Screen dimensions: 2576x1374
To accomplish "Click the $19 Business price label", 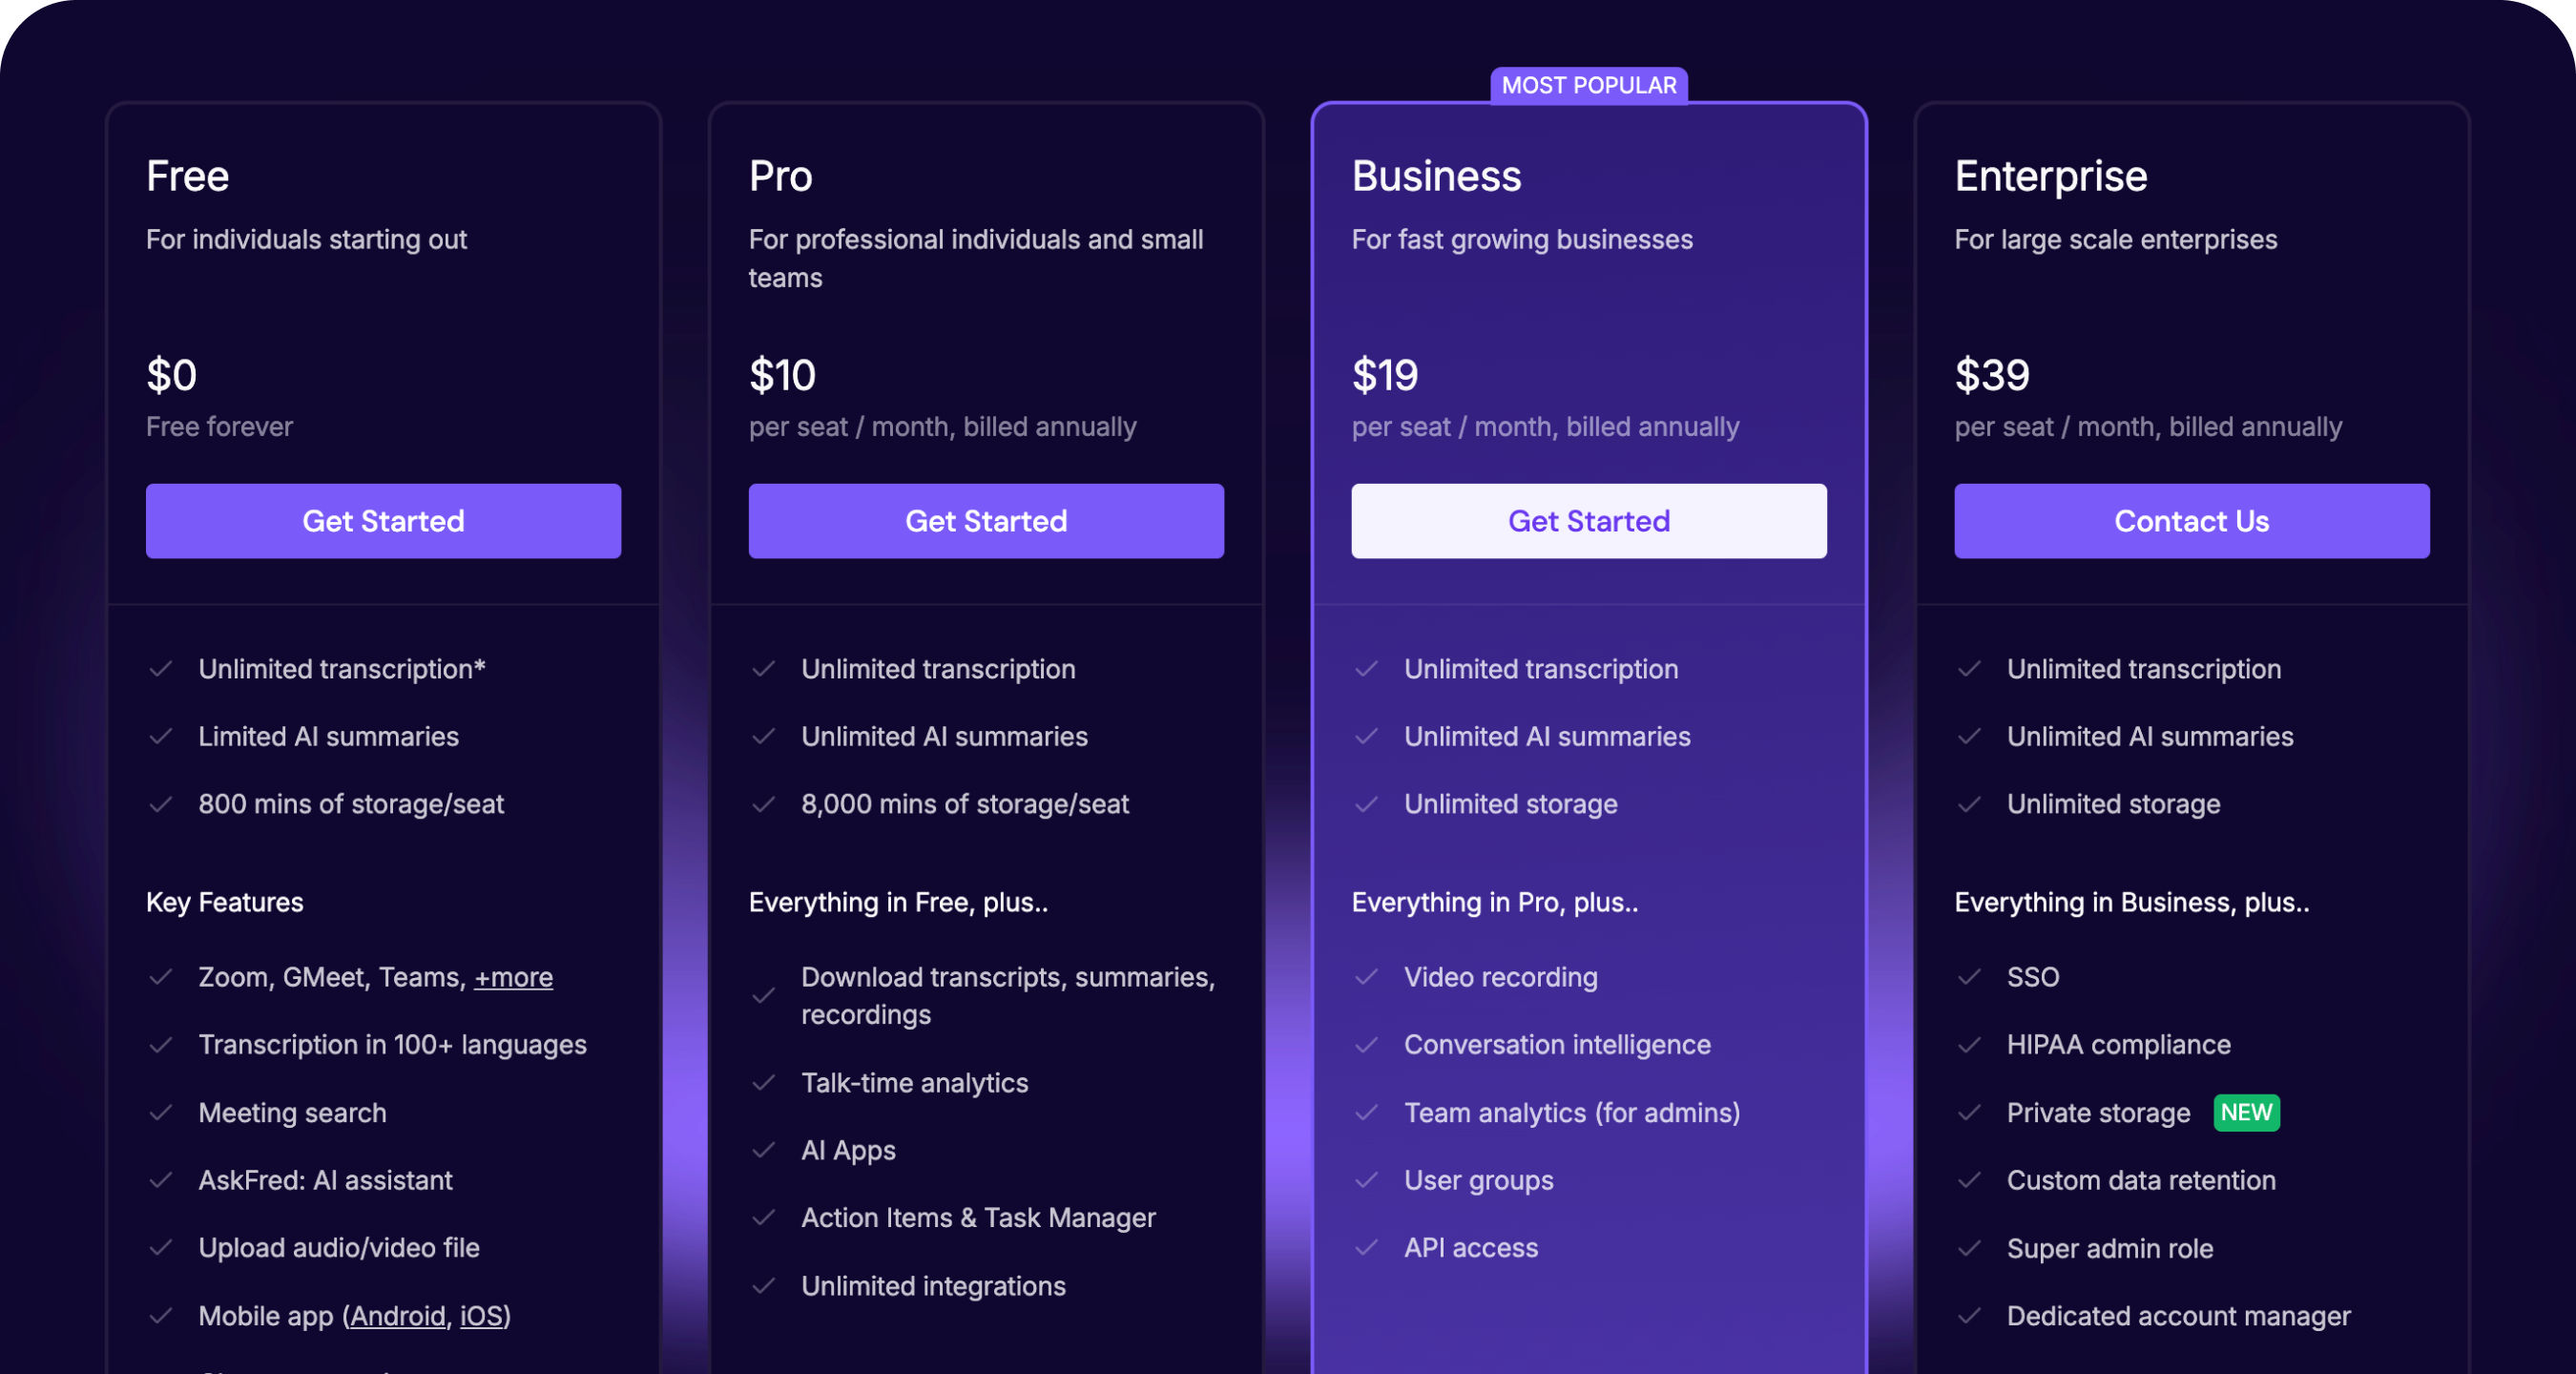I will pos(1385,375).
